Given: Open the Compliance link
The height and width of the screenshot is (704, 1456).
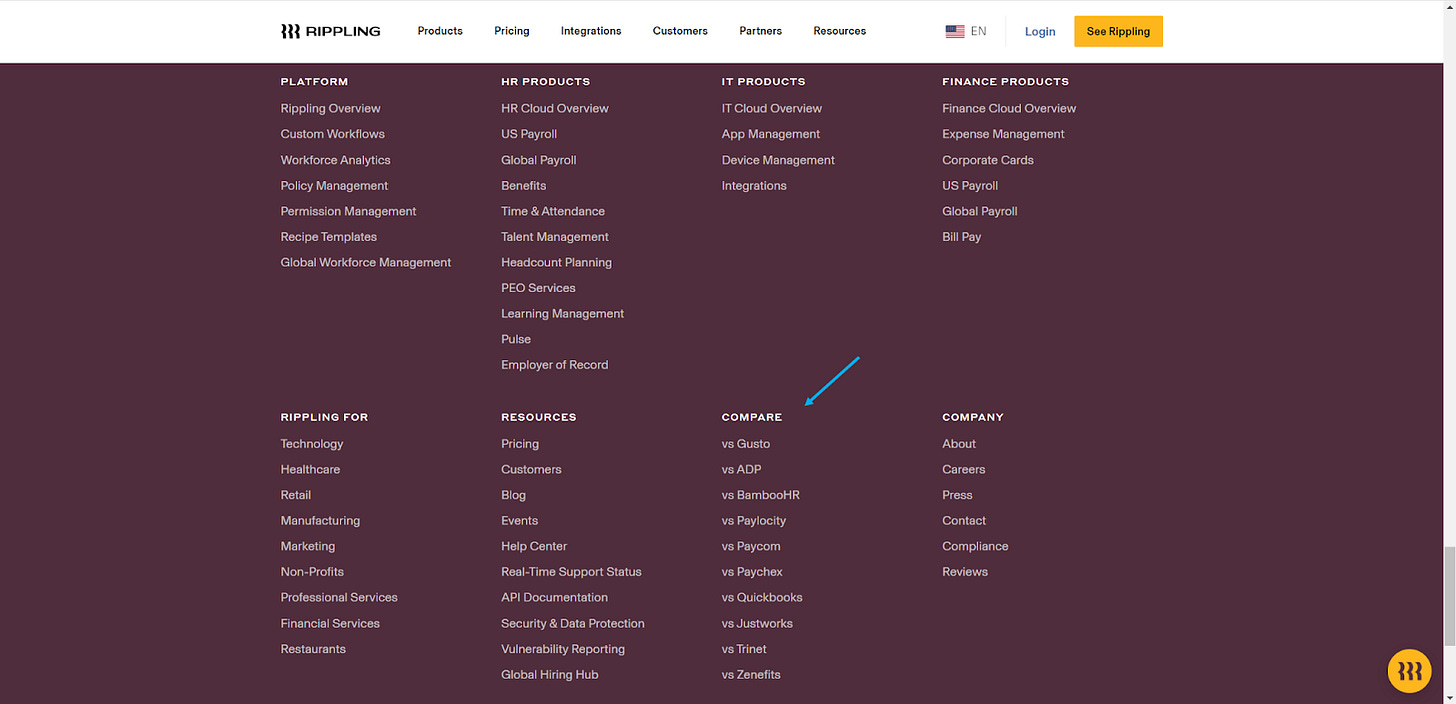Looking at the screenshot, I should tap(975, 546).
